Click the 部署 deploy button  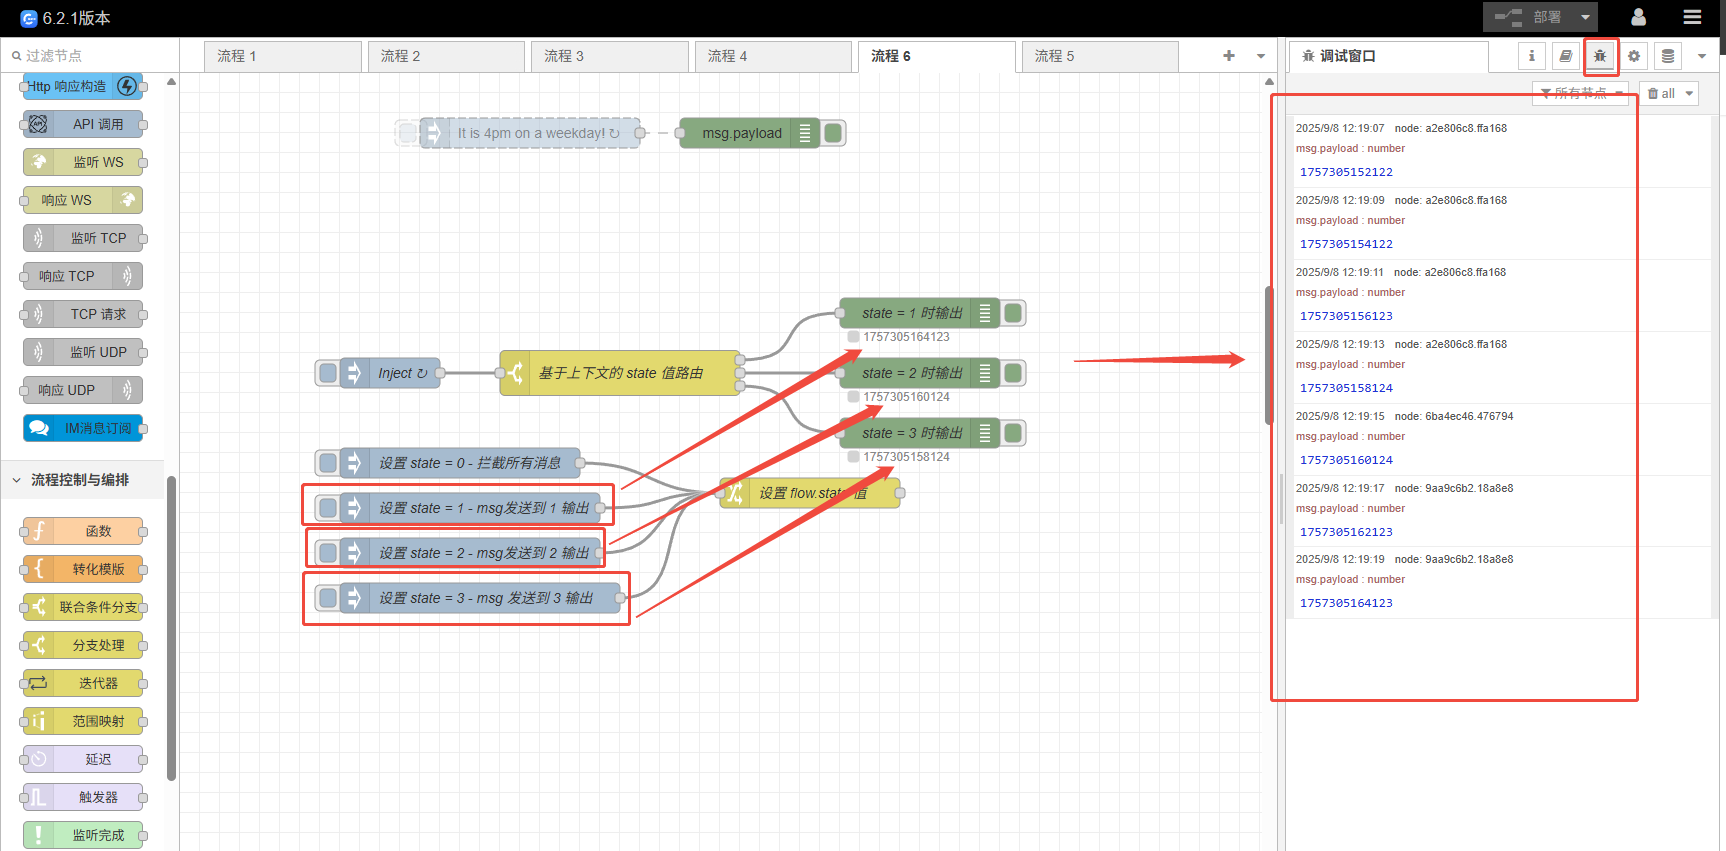1528,17
